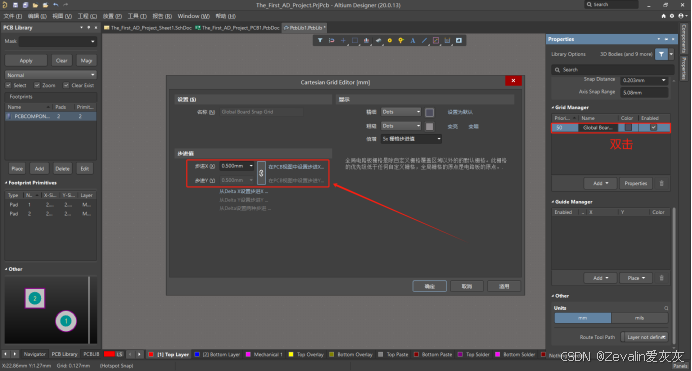
Task: Open the first menu (F) in menu bar
Action: click(x=13, y=16)
